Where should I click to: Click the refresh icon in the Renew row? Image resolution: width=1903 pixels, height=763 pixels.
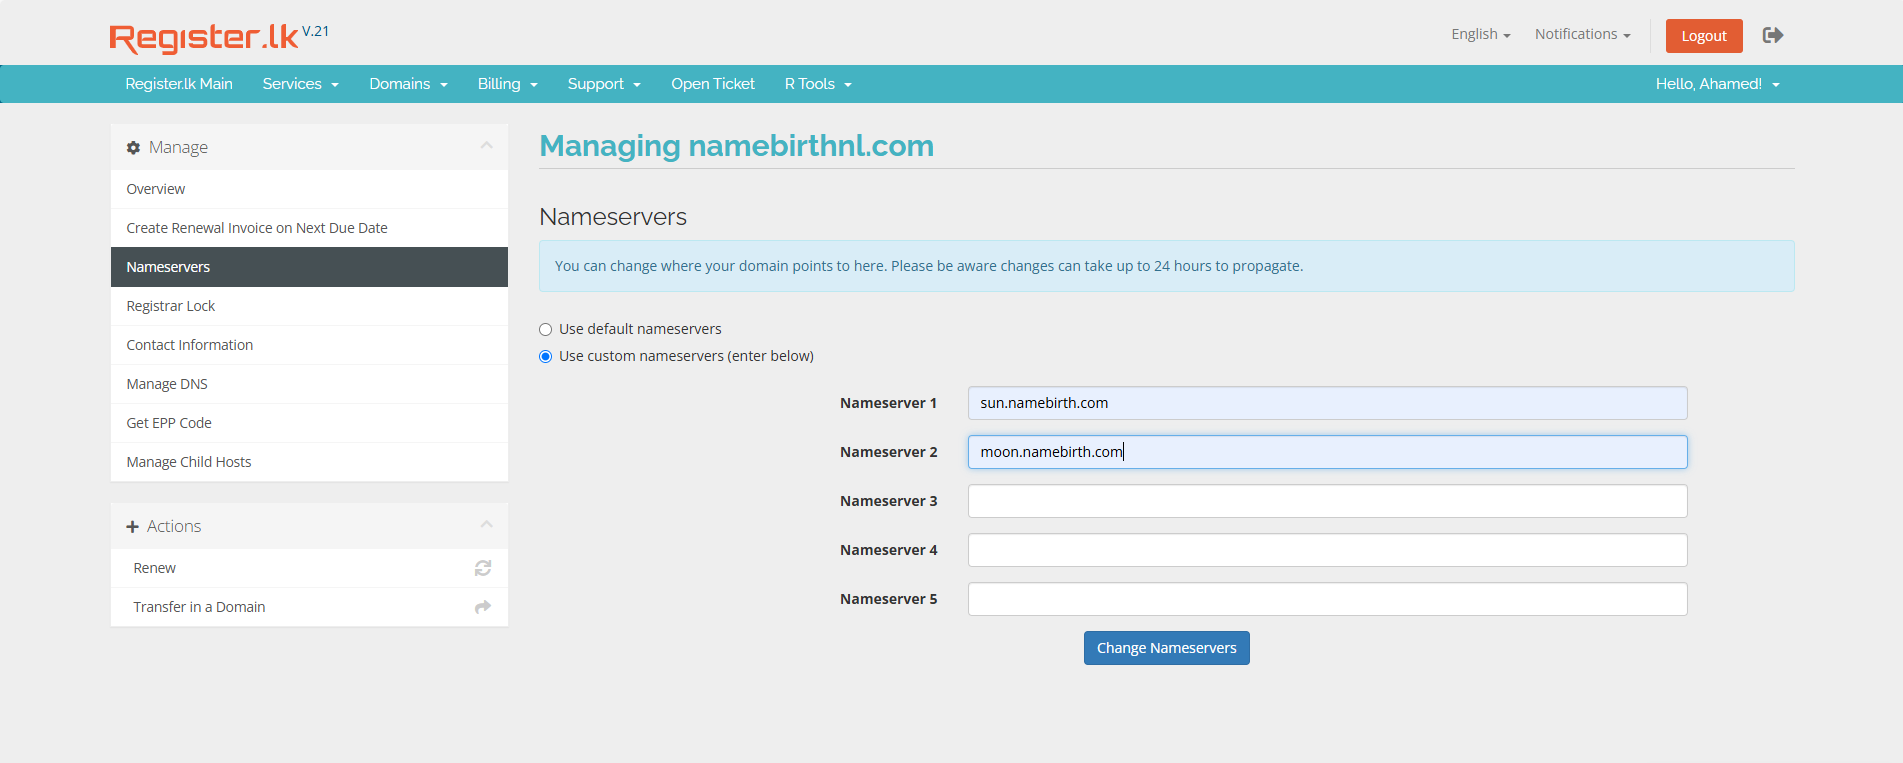click(x=483, y=568)
